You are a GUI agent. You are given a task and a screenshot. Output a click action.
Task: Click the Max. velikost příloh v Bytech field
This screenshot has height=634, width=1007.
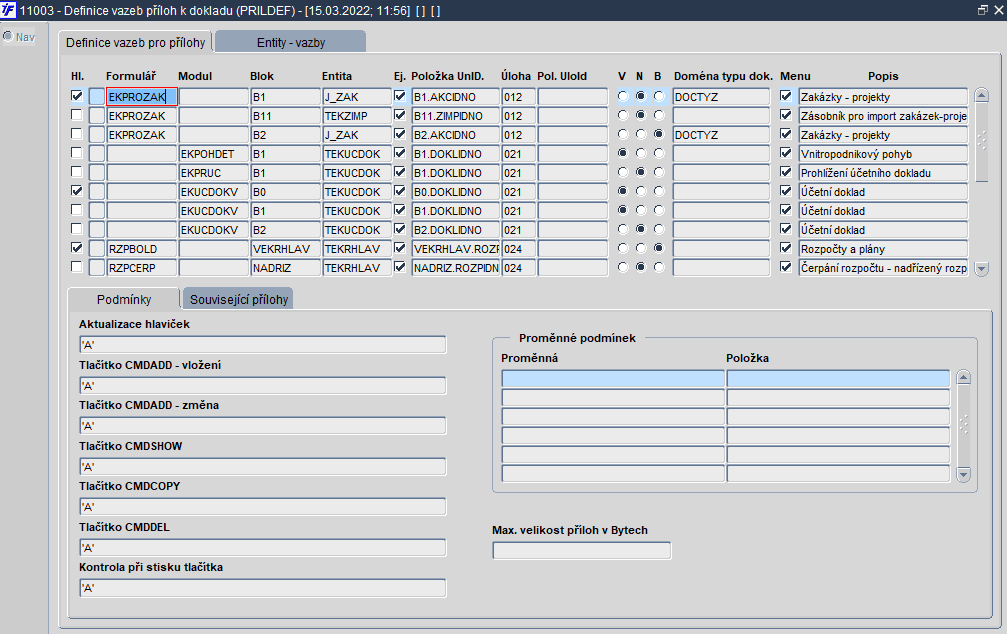[581, 550]
